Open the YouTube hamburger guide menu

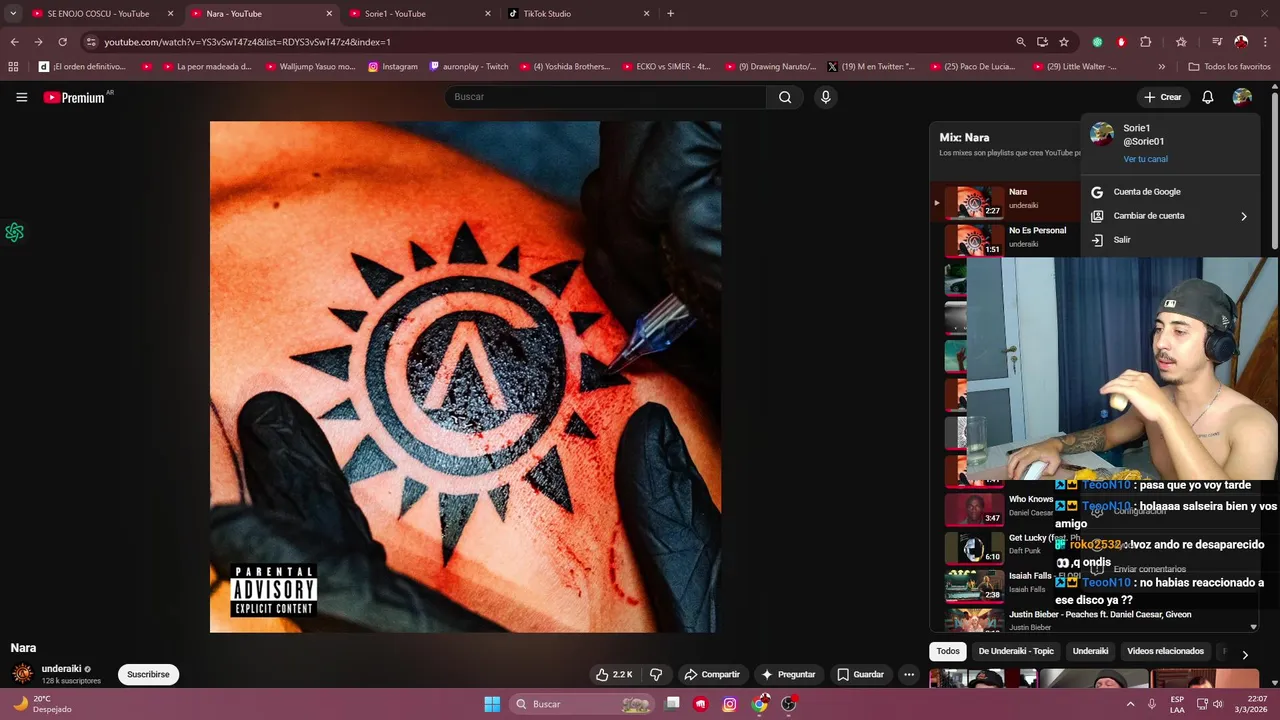point(21,97)
